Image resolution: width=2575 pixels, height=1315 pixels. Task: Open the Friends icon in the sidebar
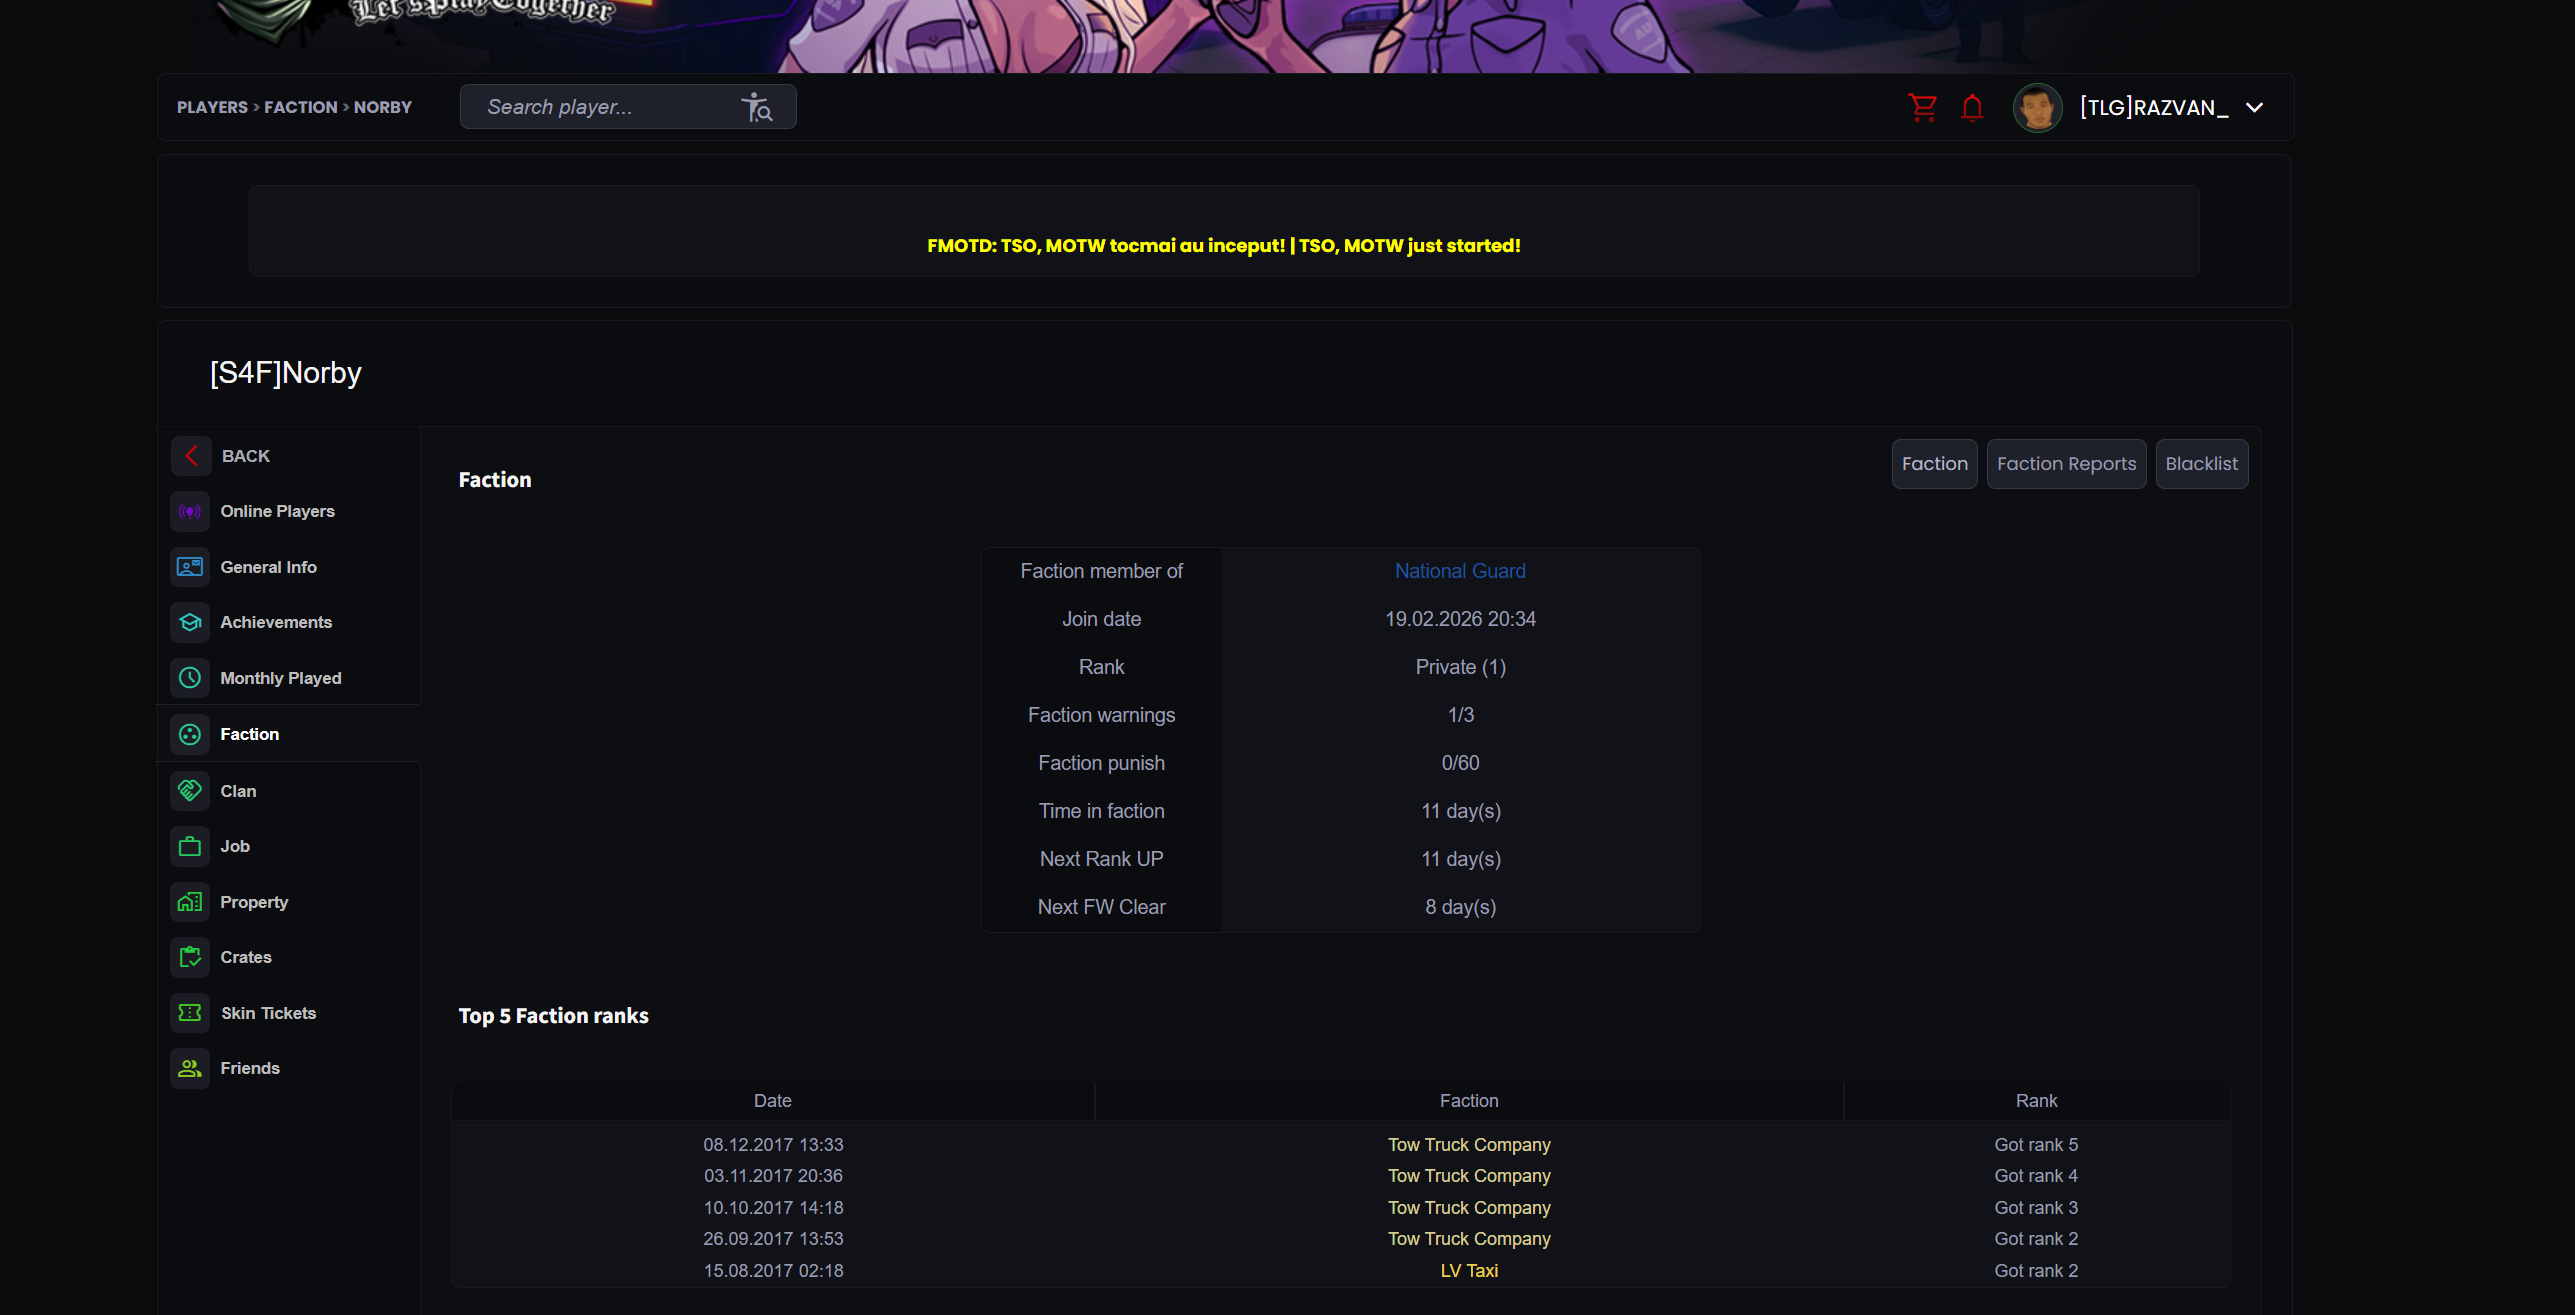190,1068
